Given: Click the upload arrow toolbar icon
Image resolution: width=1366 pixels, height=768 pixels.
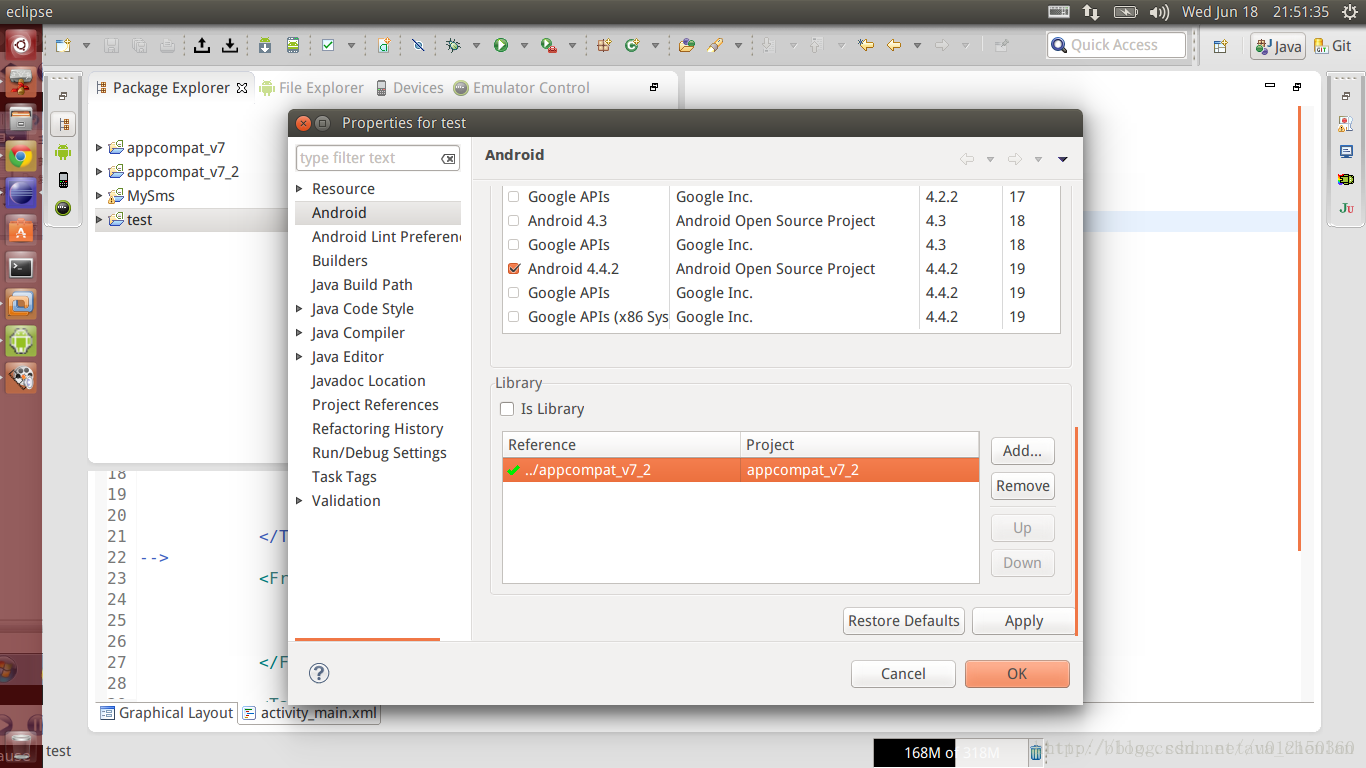Looking at the screenshot, I should (x=202, y=45).
